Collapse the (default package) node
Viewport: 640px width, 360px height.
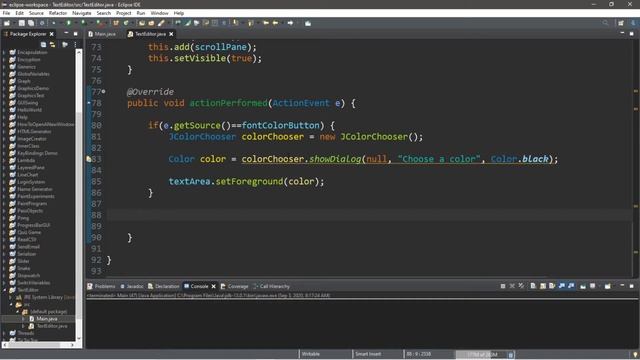tap(18, 311)
